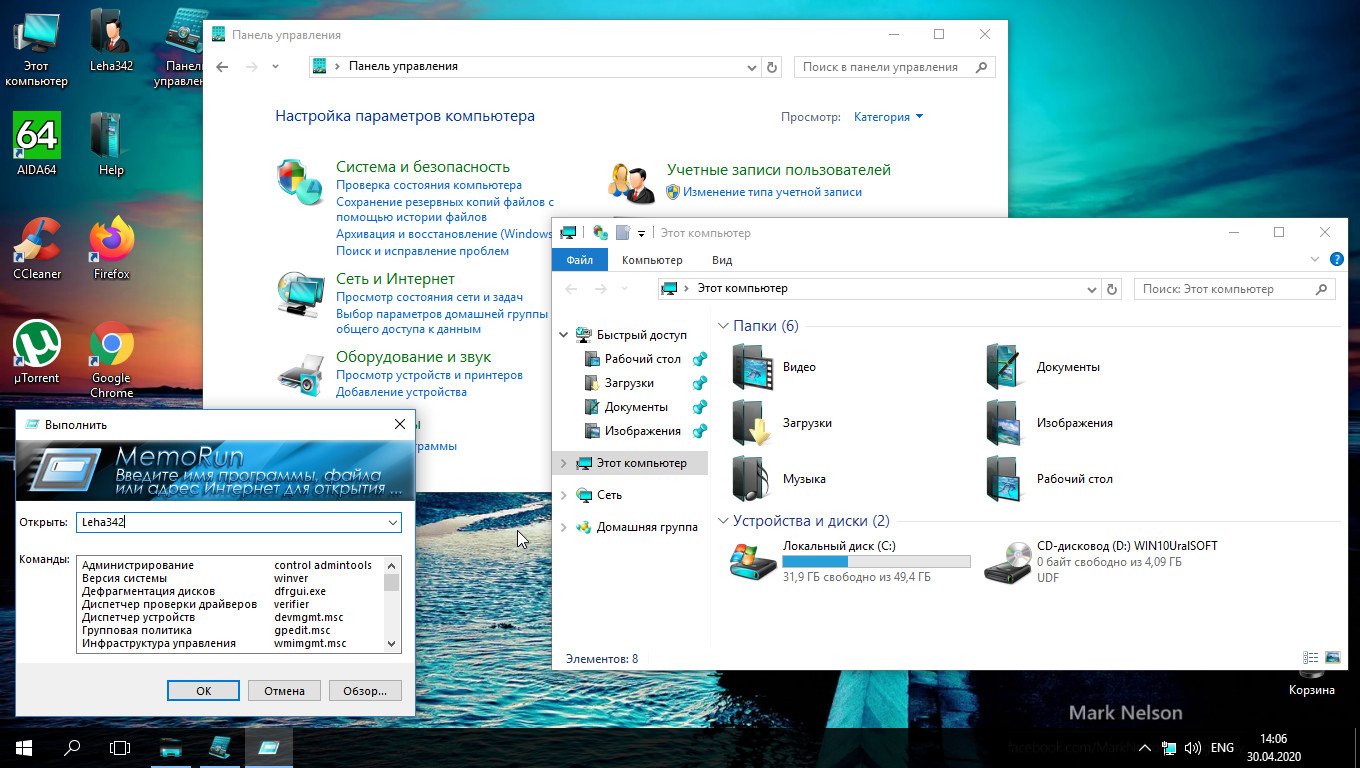This screenshot has height=768, width=1360.
Task: Expand Control Panel address history dropdown
Action: point(752,67)
